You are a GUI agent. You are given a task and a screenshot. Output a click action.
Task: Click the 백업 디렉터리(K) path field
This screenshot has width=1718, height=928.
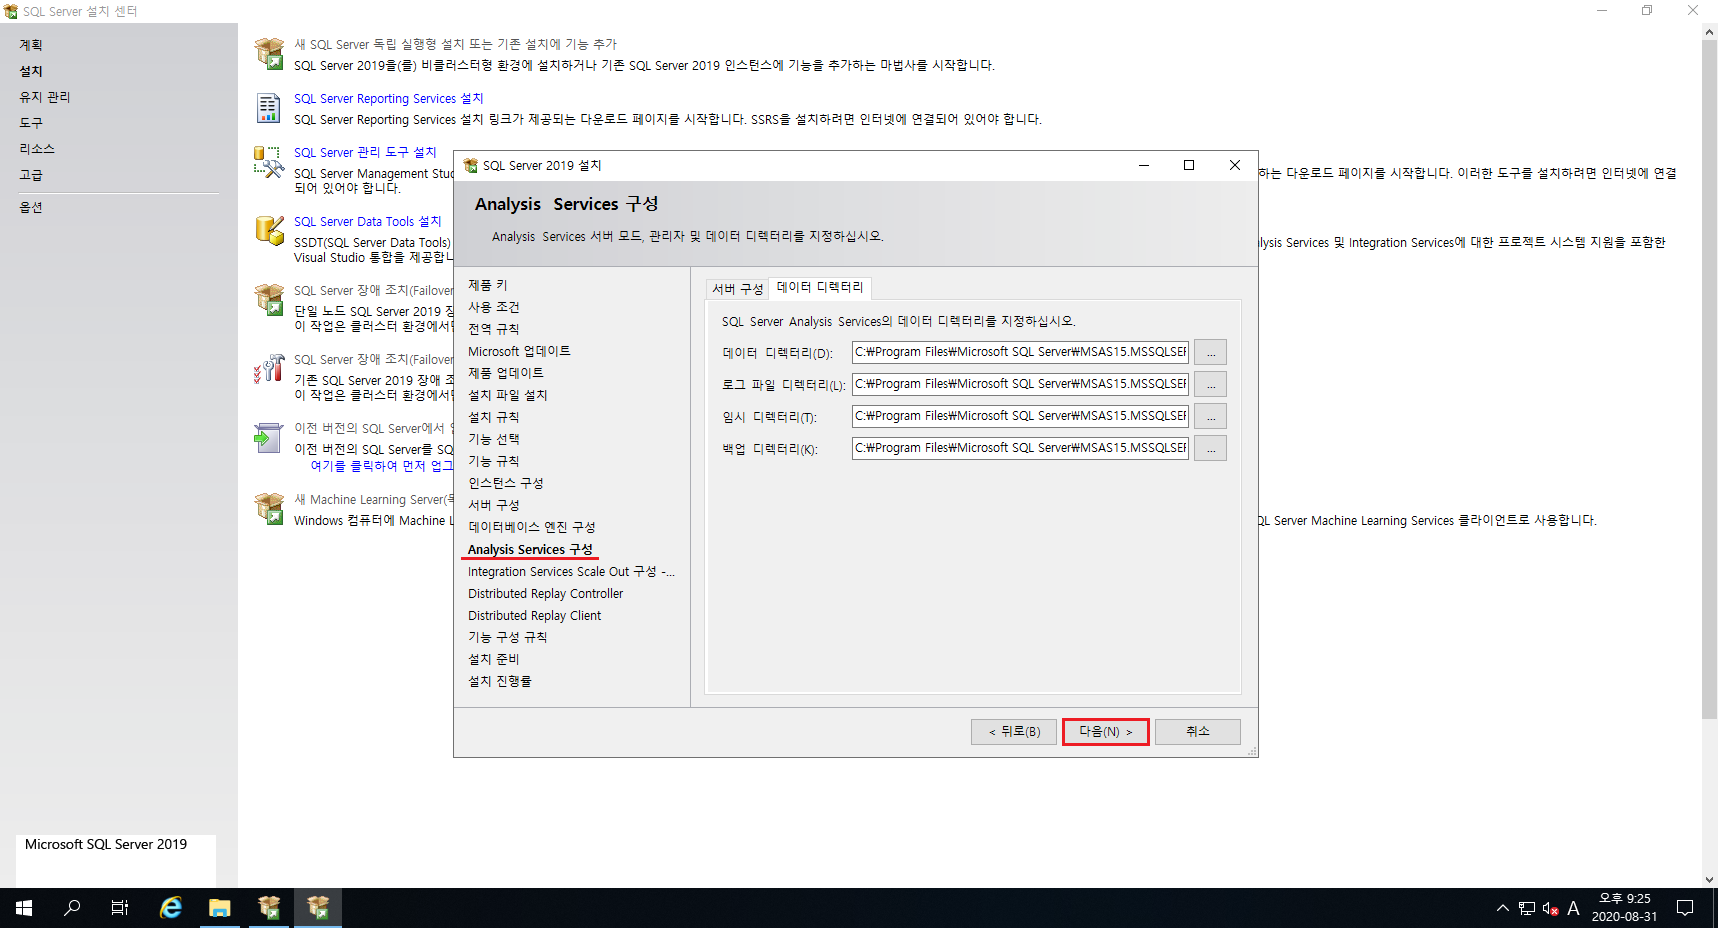click(x=1020, y=448)
